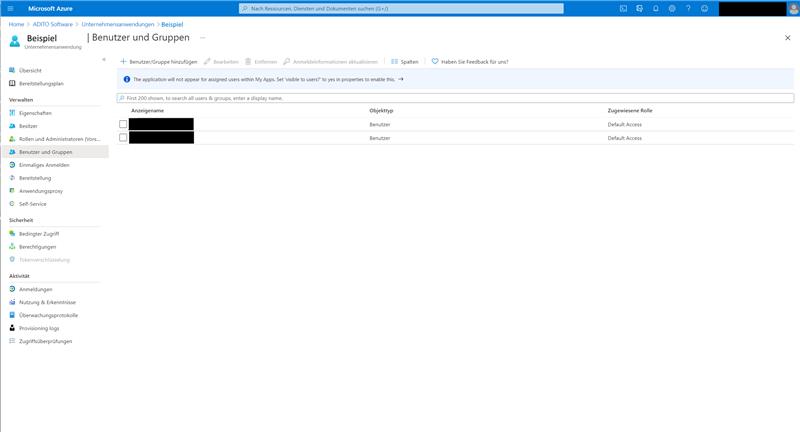Open ADITO Software breadcrumb
Viewport: 800px width, 432px height.
tap(53, 24)
